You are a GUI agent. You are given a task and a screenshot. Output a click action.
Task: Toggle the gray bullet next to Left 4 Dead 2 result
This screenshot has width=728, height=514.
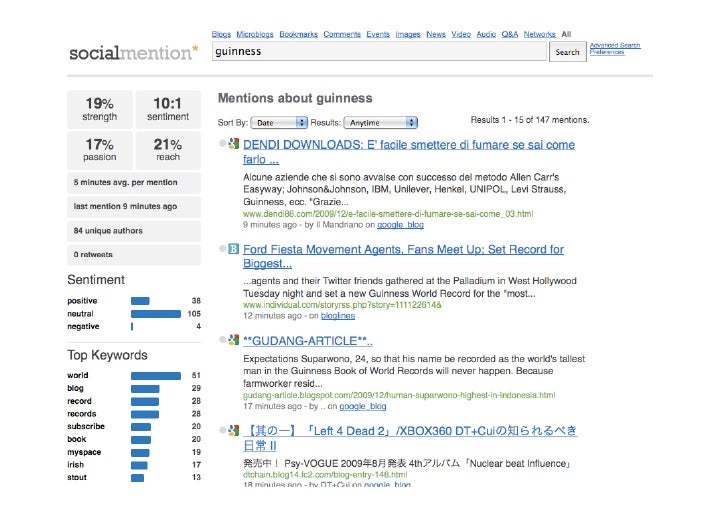coord(222,430)
